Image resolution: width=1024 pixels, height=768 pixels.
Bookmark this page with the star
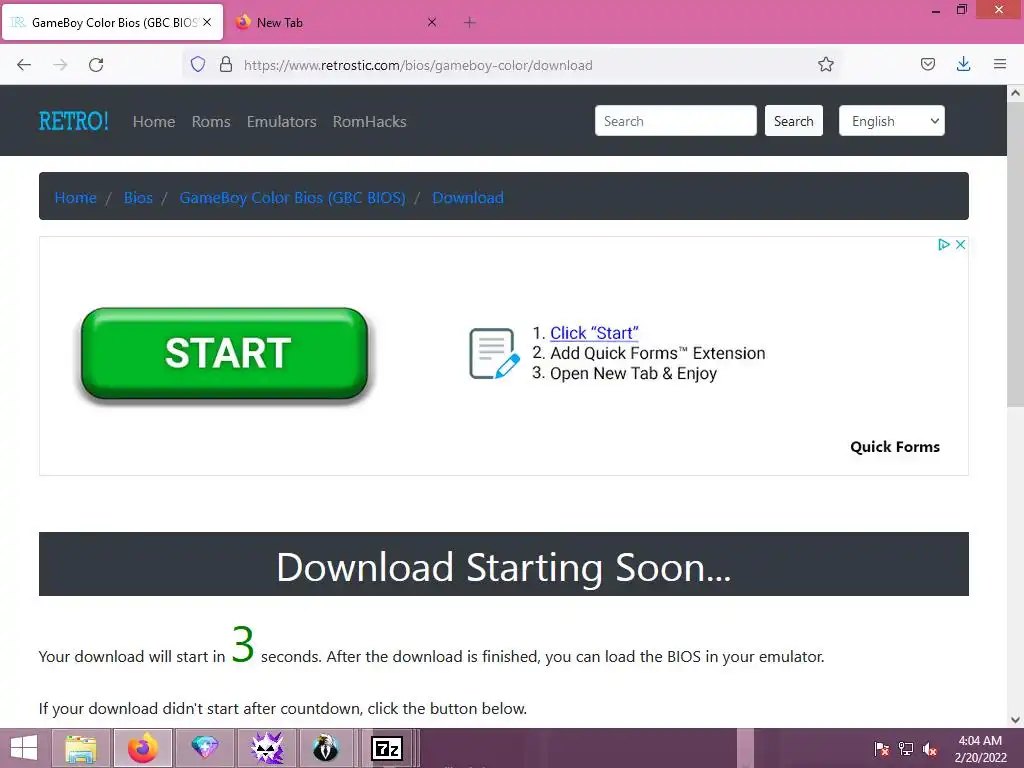tap(825, 64)
